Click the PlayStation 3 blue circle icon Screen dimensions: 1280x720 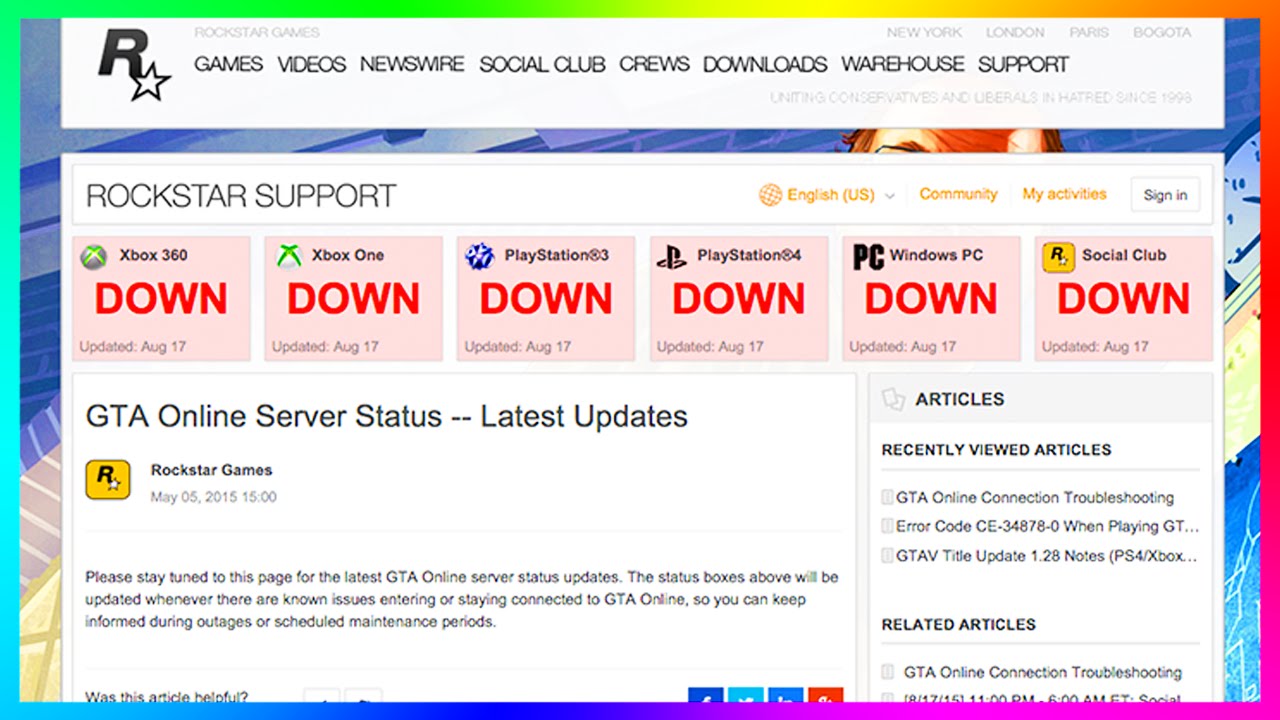point(480,257)
